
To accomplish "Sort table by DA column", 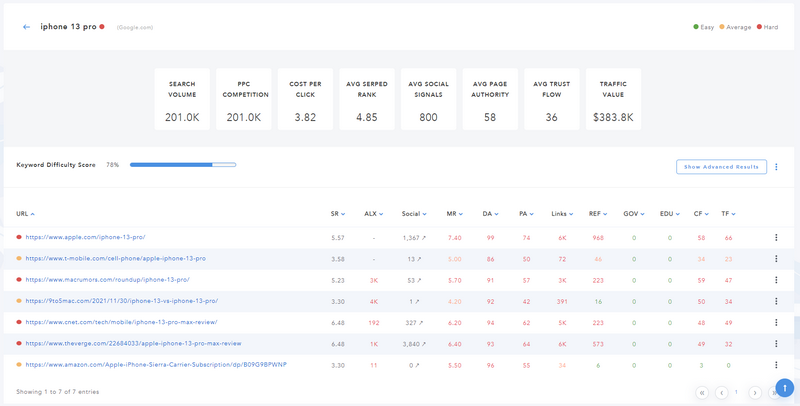I will tap(490, 214).
